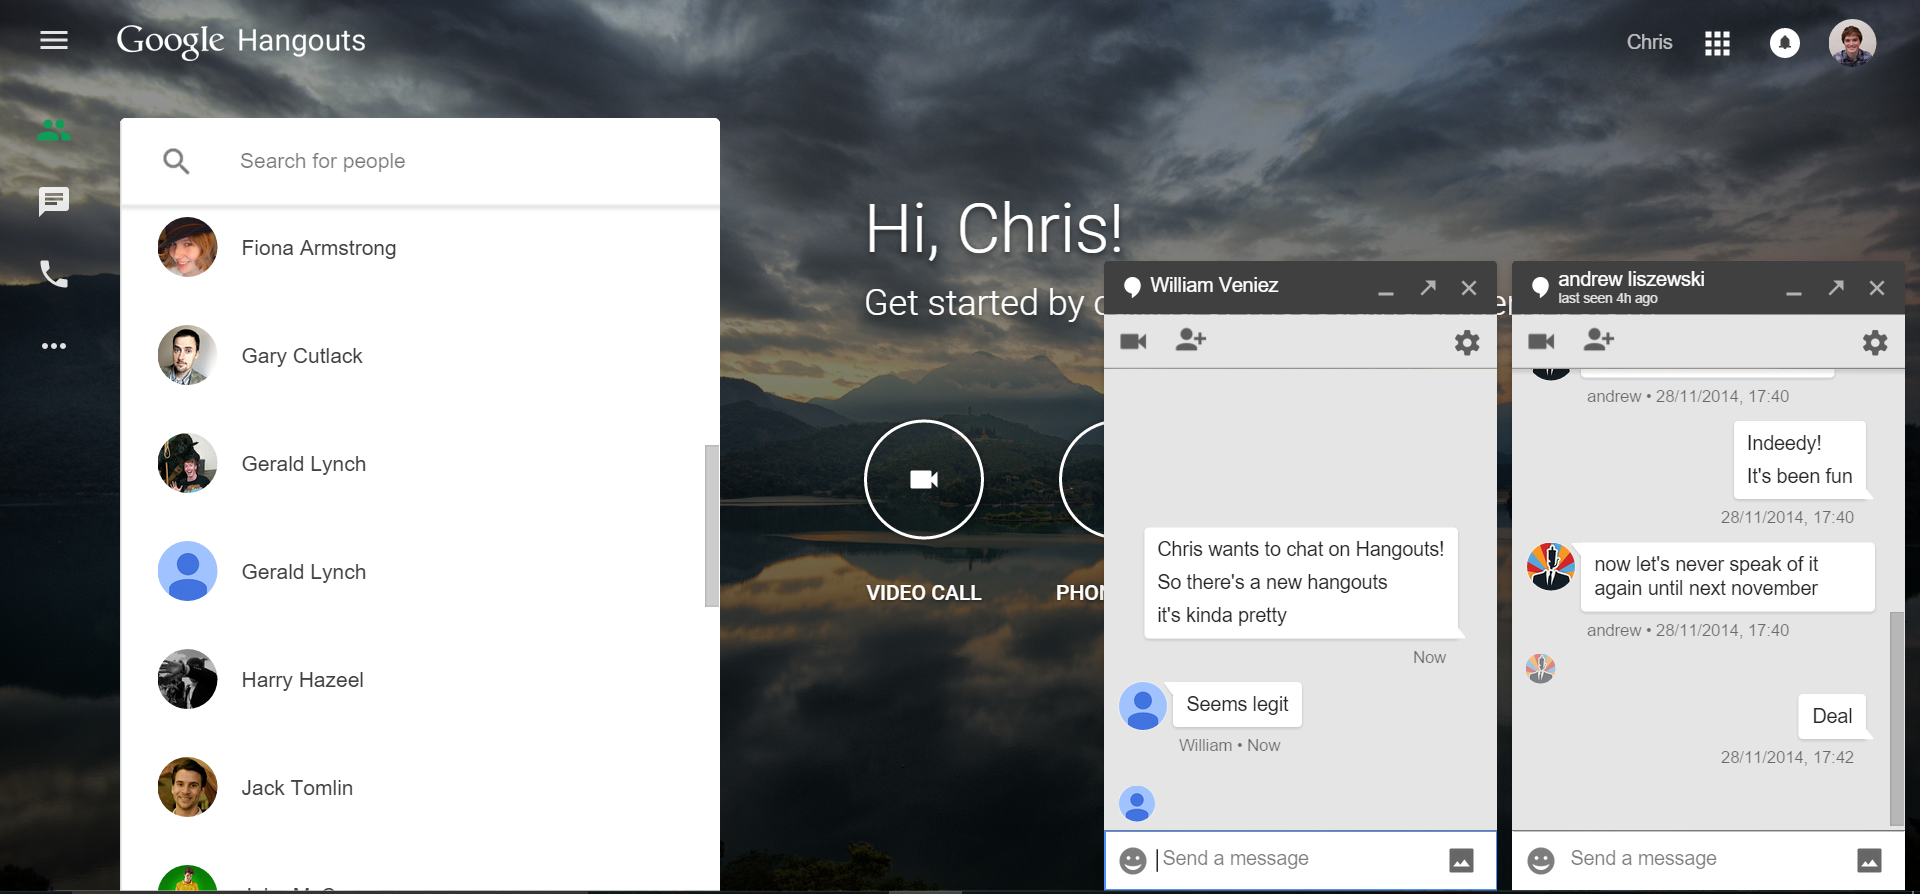Click Fiona Armstrong's avatar

(x=187, y=247)
